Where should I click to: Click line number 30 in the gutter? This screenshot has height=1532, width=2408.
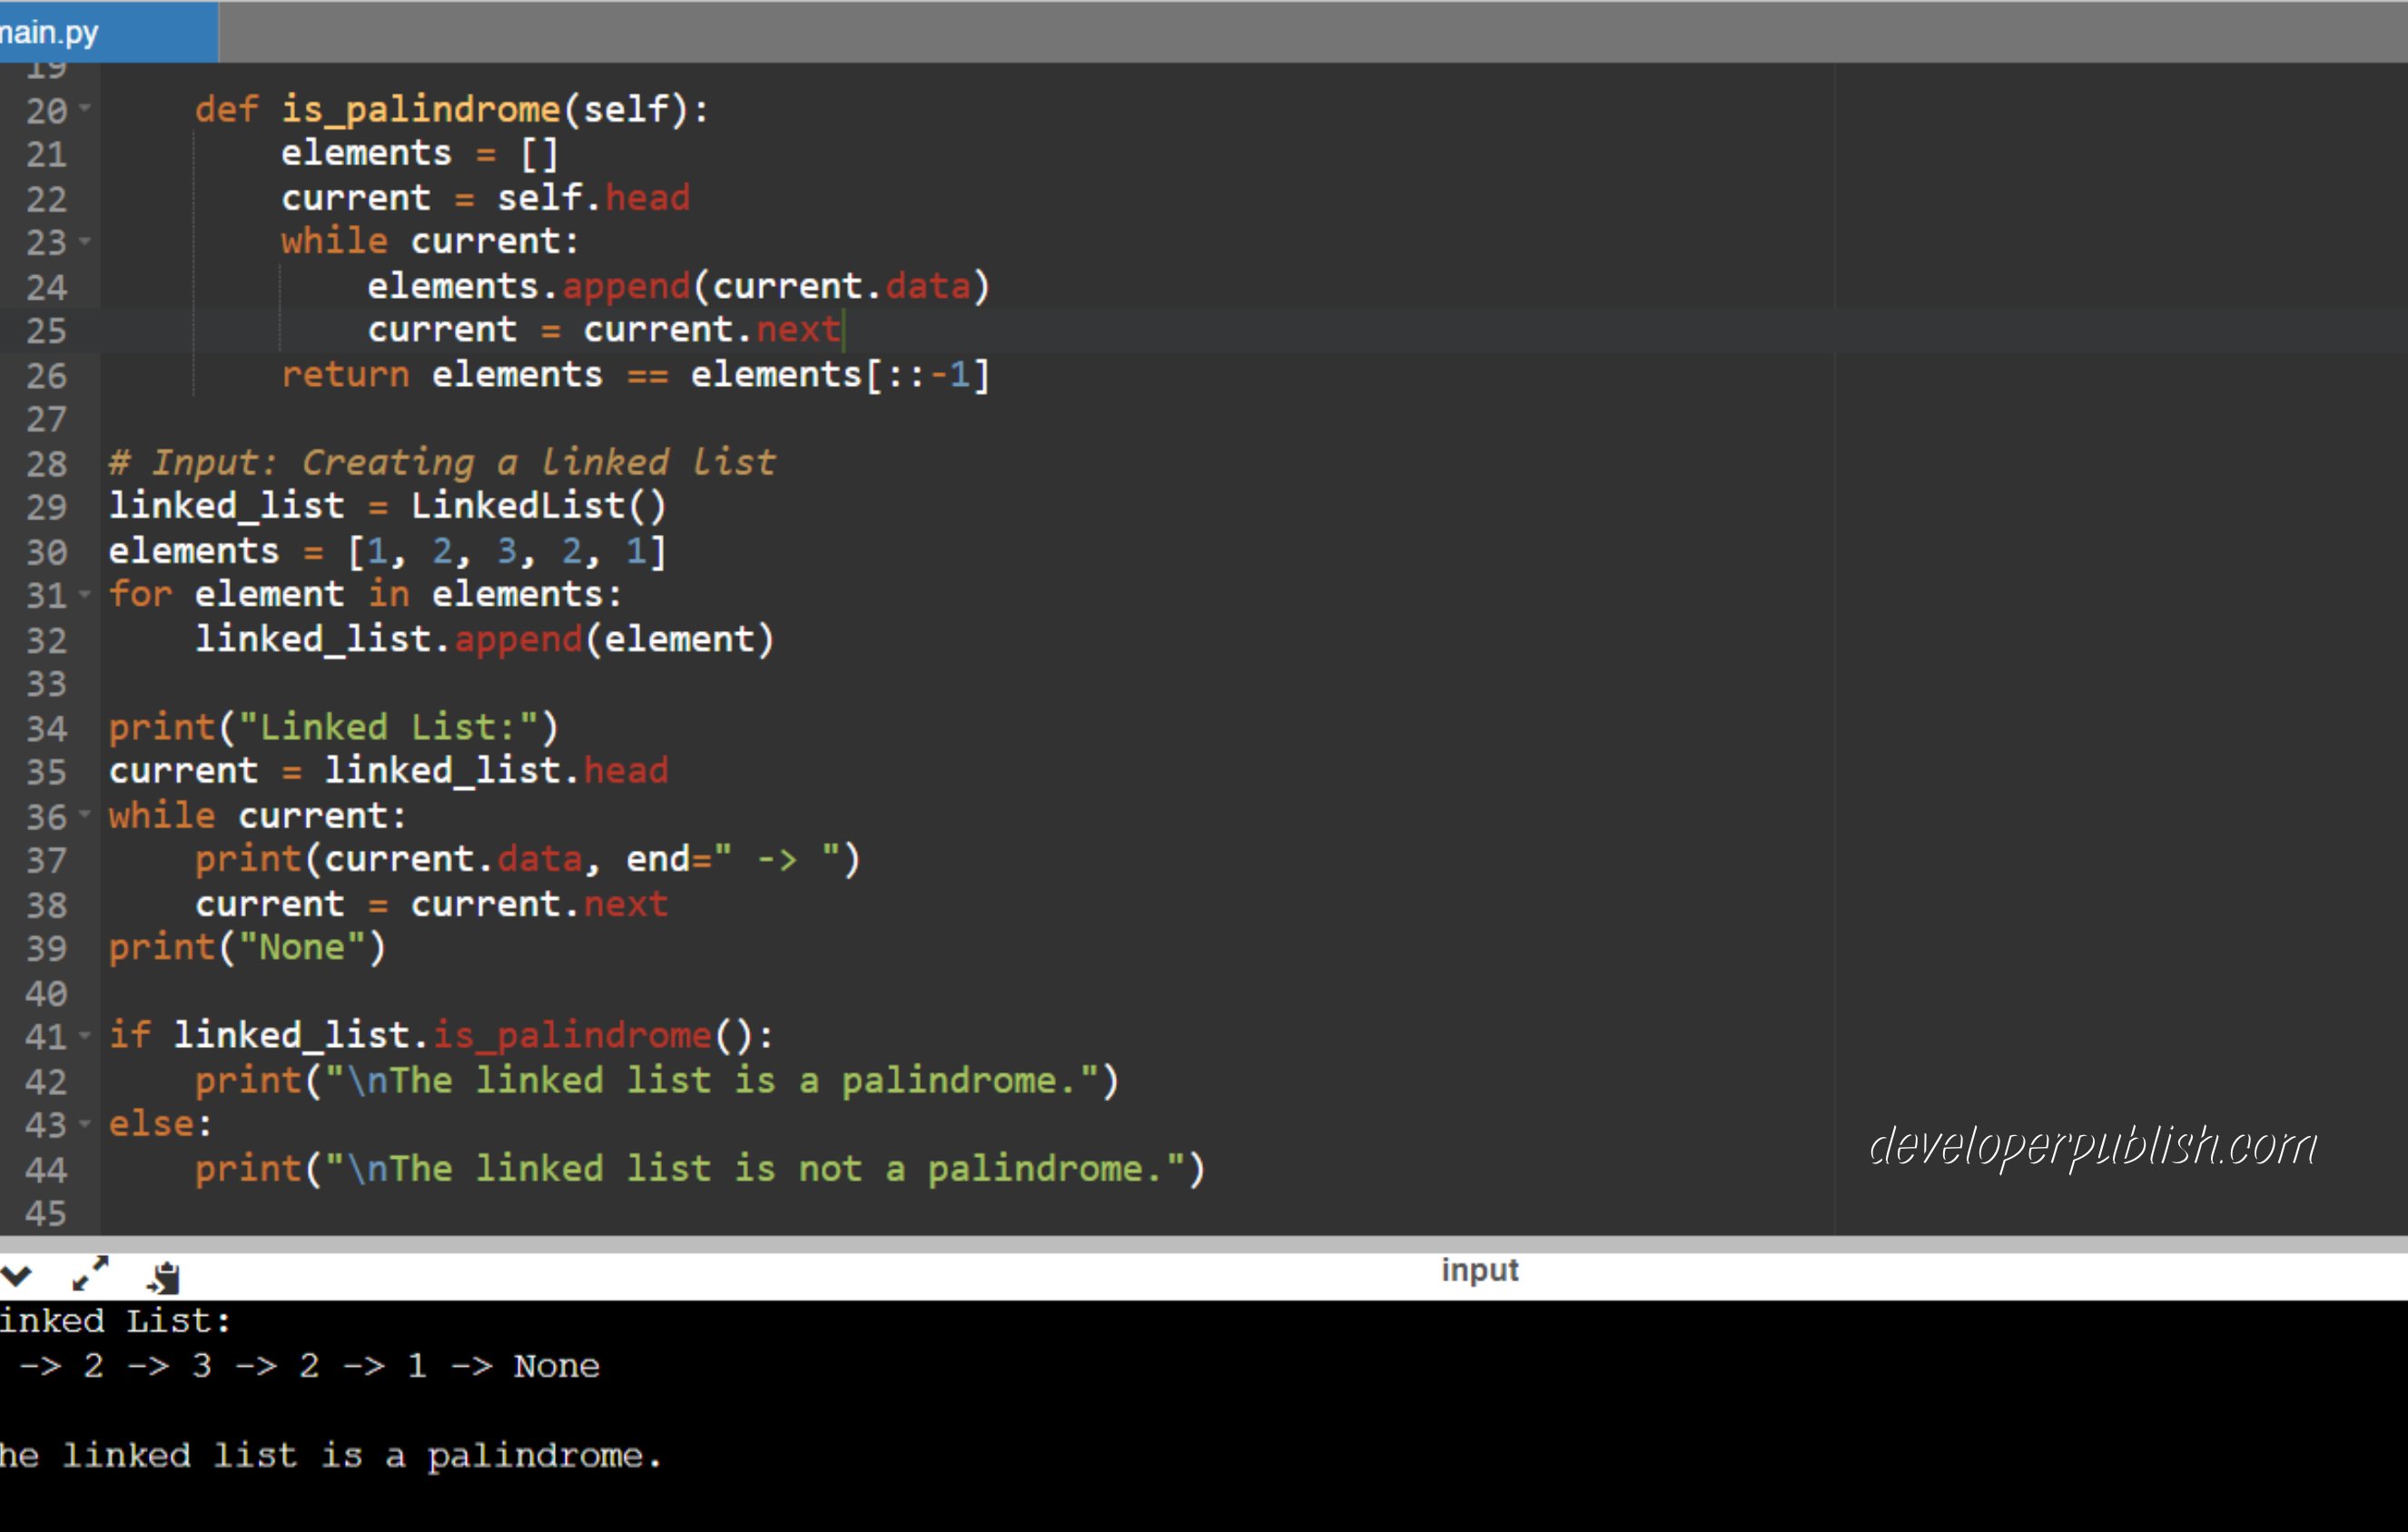[46, 552]
